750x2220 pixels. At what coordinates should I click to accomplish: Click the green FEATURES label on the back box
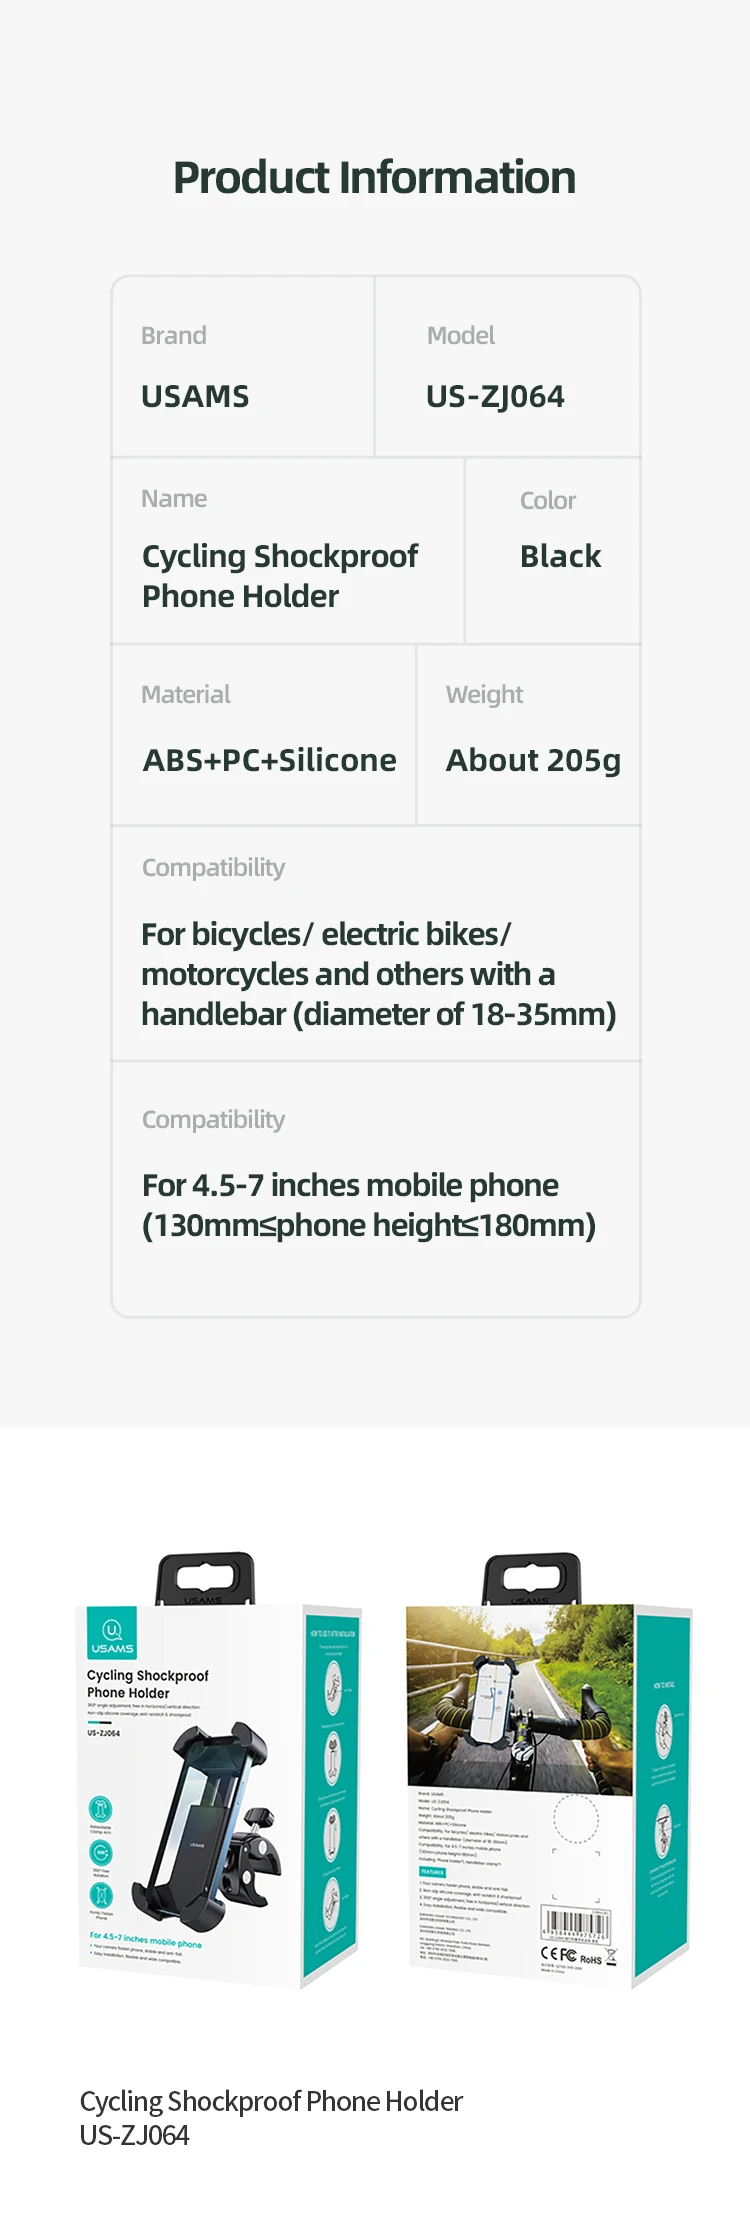pos(432,1871)
